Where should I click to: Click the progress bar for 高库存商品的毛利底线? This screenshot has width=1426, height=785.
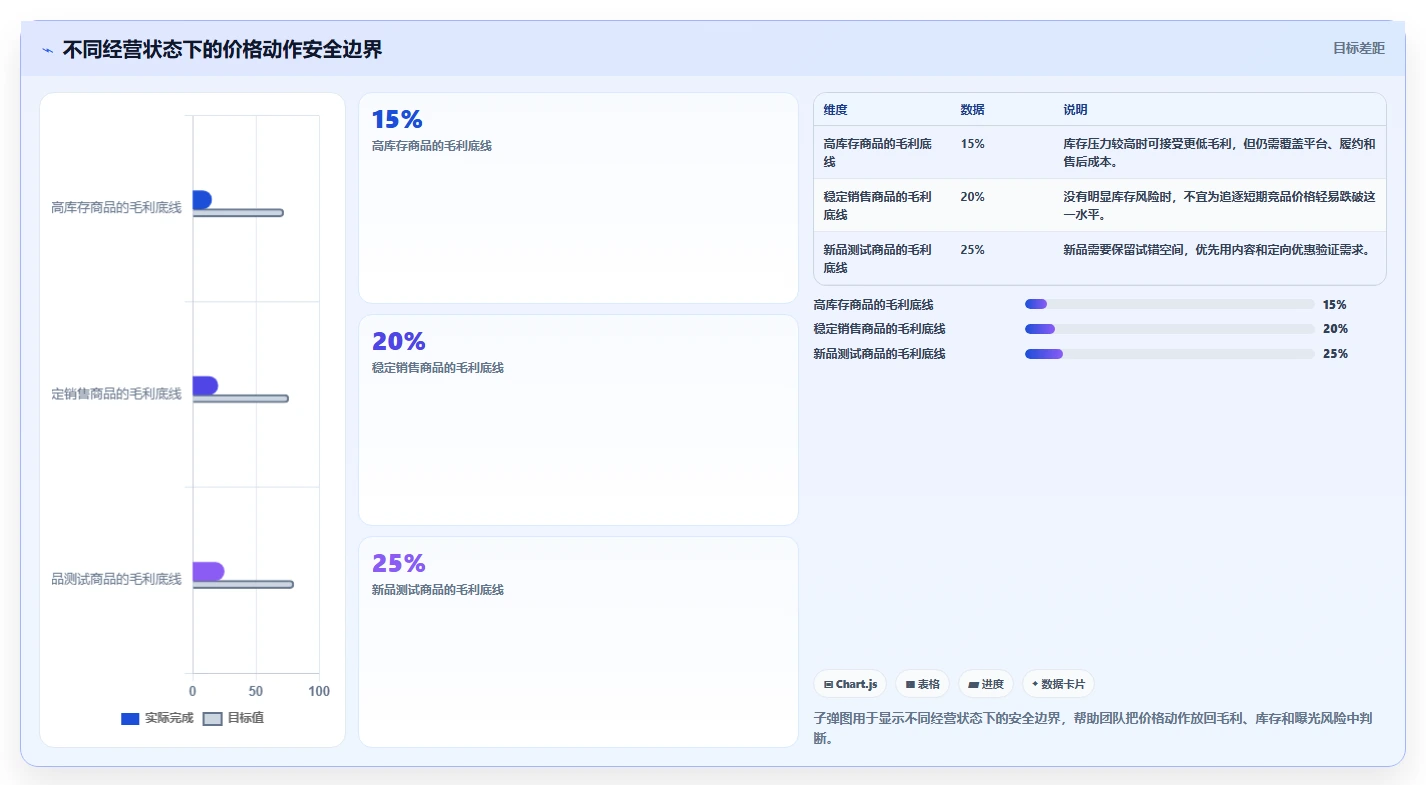(x=1169, y=304)
